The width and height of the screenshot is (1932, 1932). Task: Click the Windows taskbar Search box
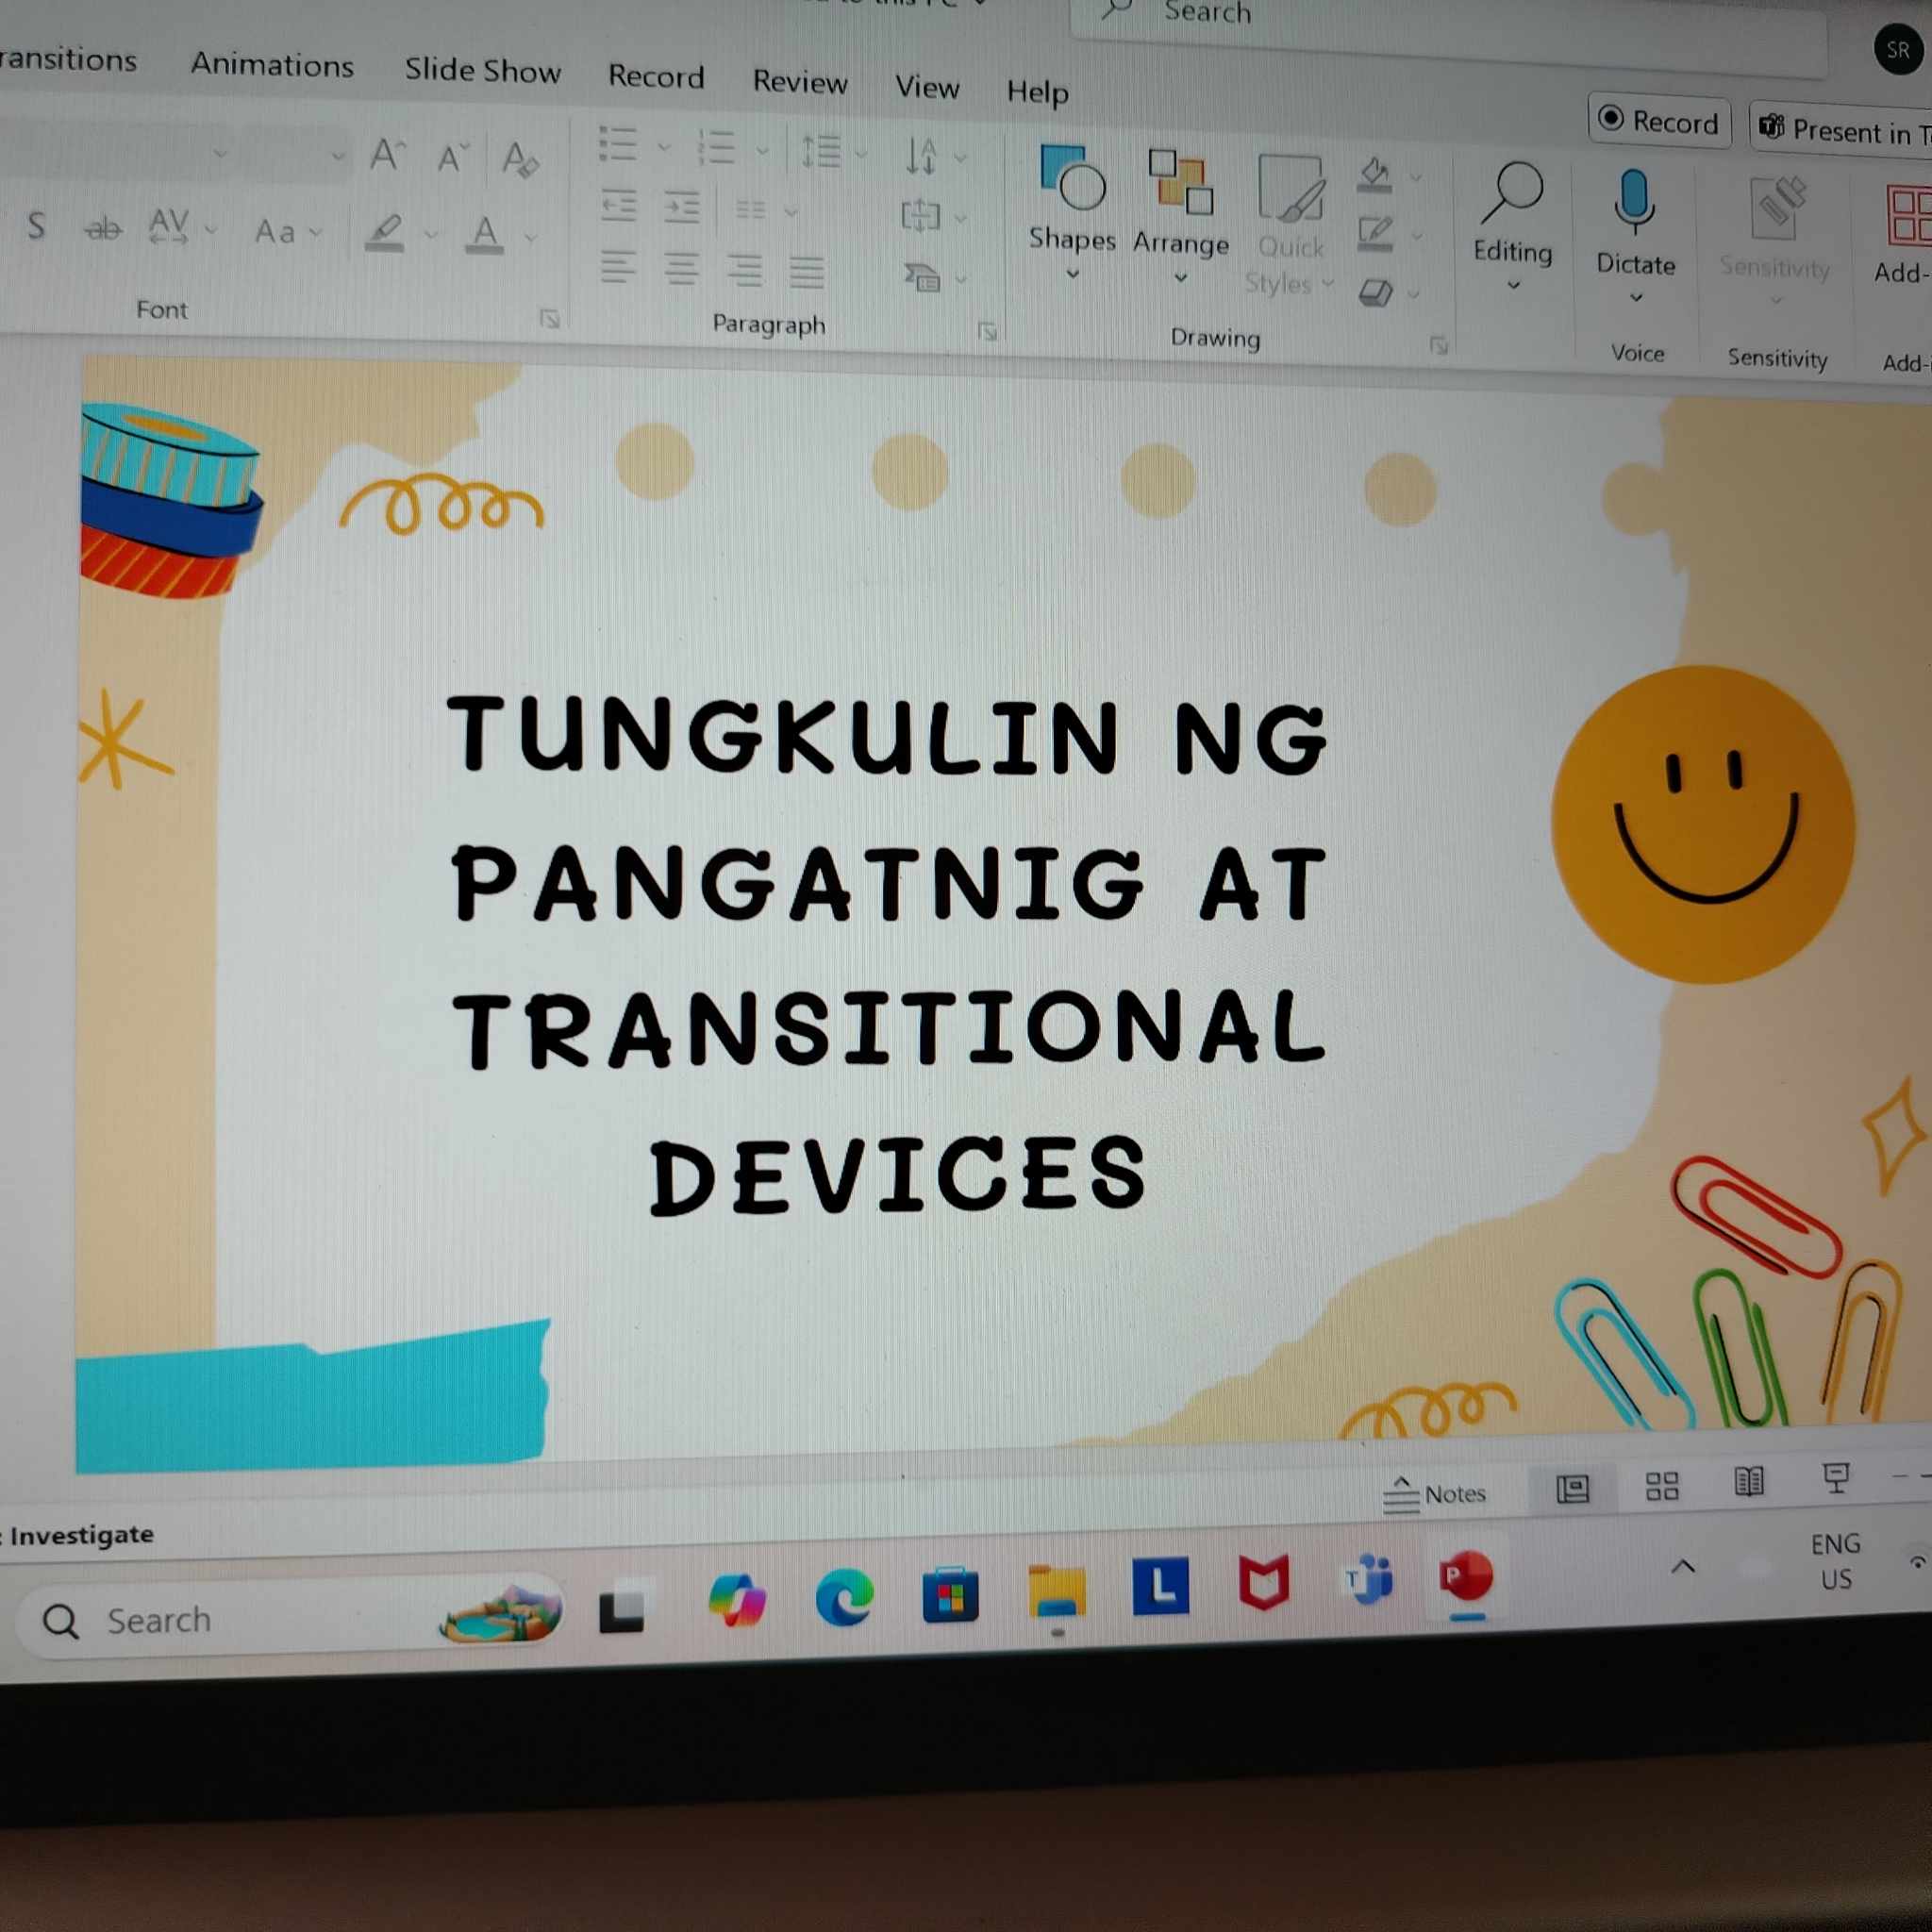click(290, 1619)
